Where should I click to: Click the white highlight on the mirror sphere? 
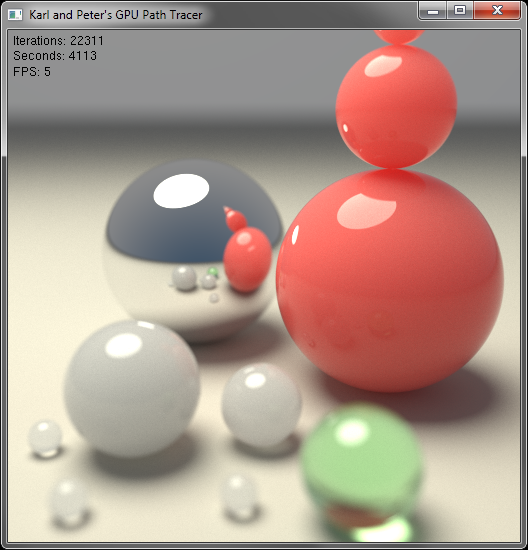click(181, 191)
